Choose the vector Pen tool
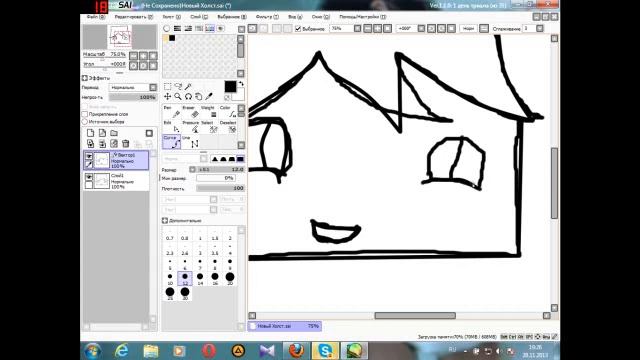The image size is (640, 360). [x=171, y=111]
